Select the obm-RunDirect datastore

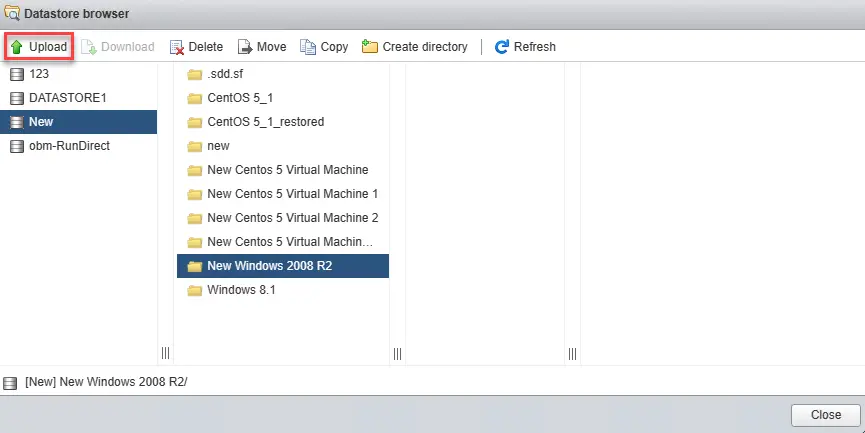pos(69,146)
